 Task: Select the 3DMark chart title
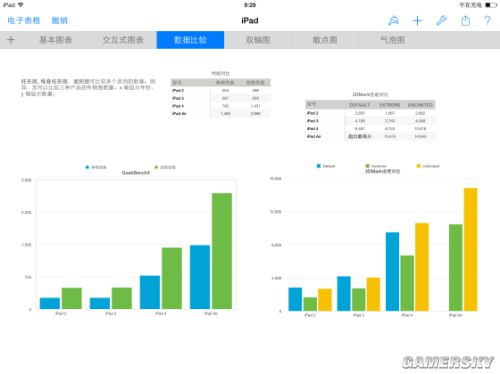tap(382, 171)
